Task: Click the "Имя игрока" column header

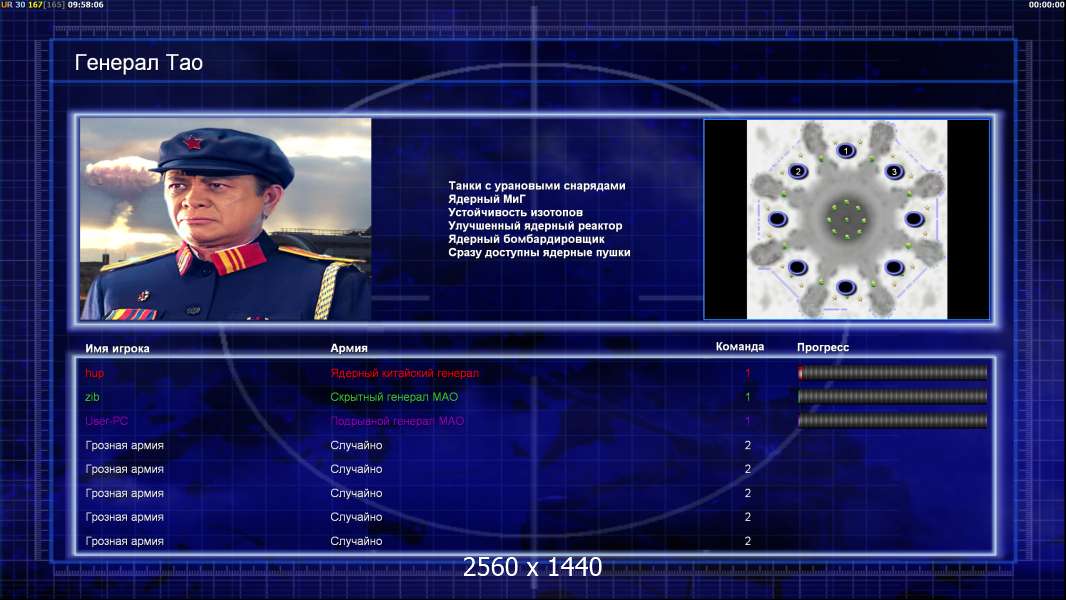Action: (x=117, y=348)
